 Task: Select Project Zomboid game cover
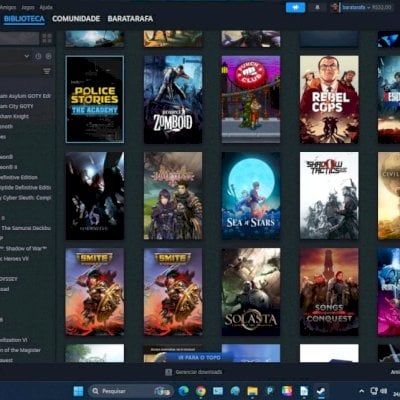pyautogui.click(x=173, y=99)
